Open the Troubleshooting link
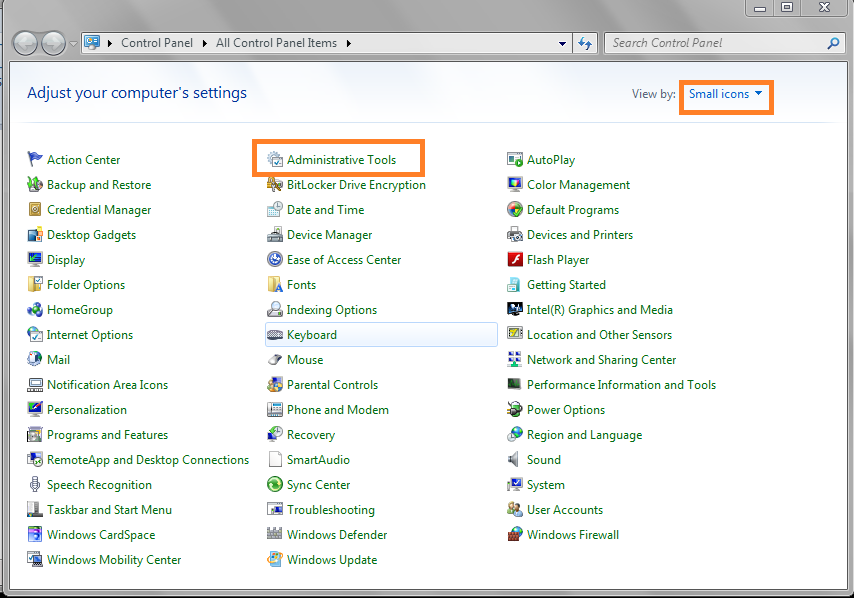The width and height of the screenshot is (854, 598). tap(331, 510)
